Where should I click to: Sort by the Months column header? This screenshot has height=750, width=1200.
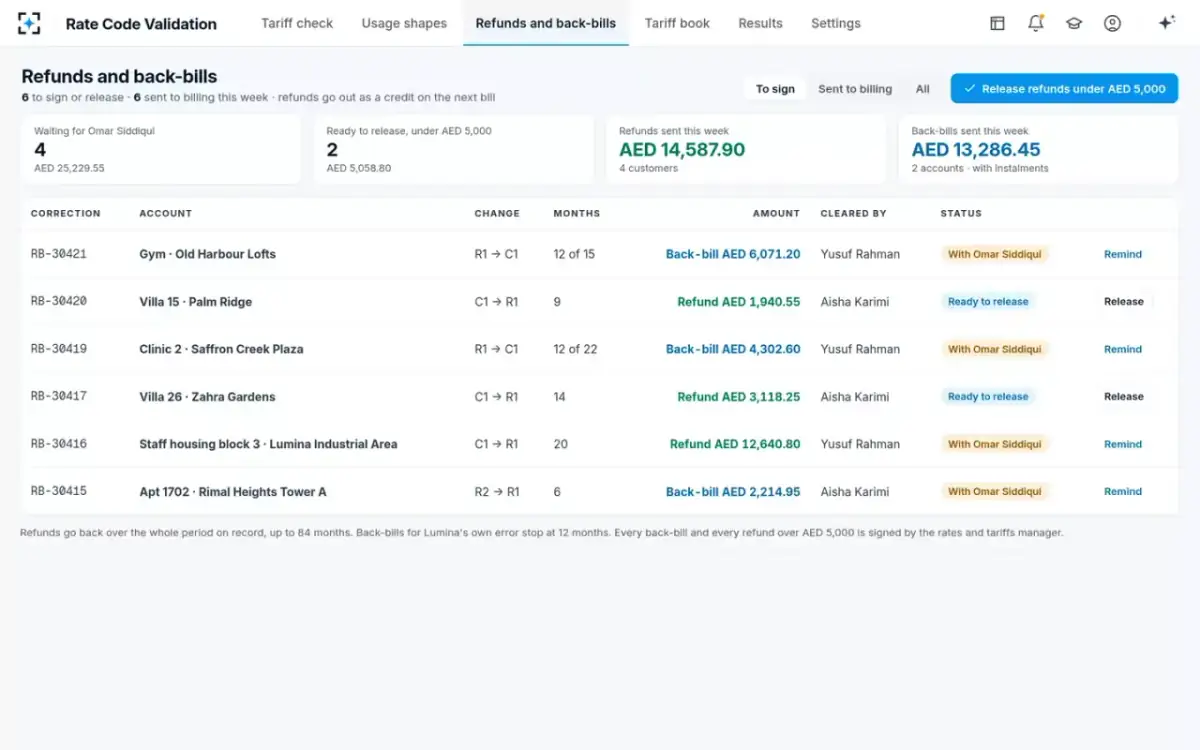577,213
